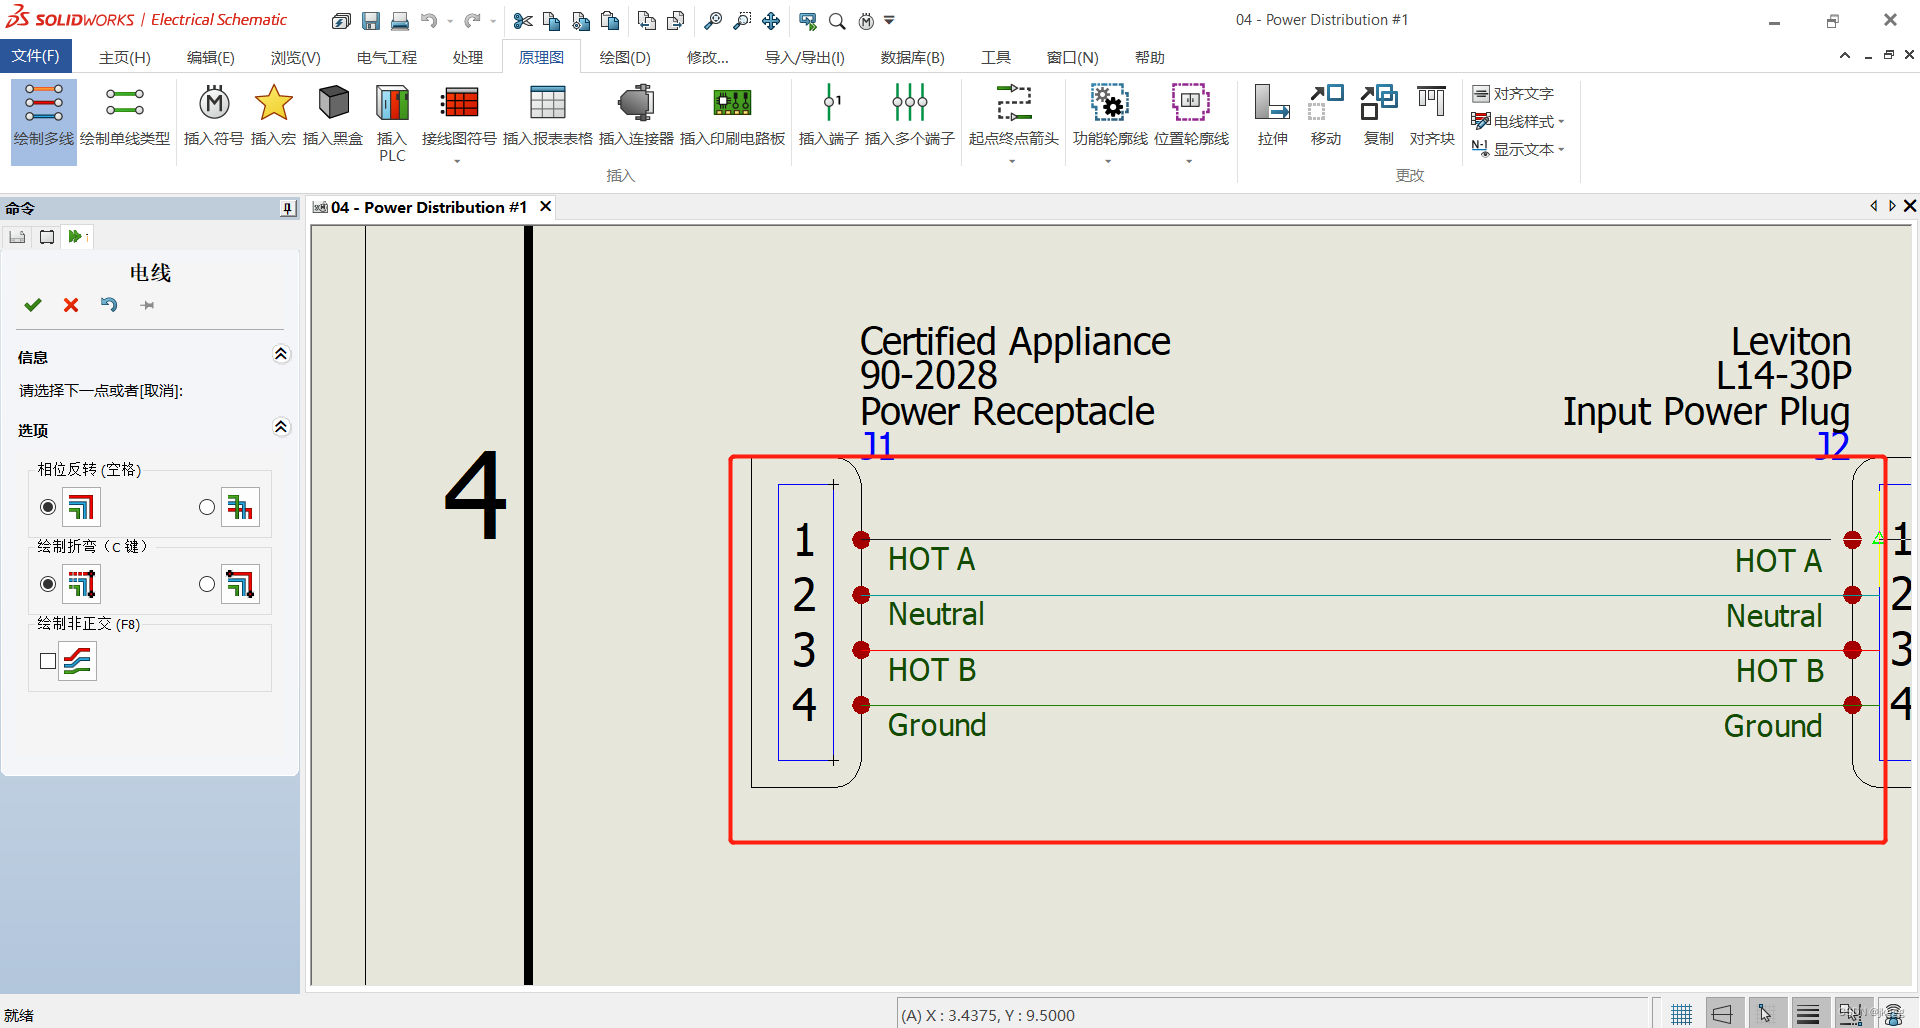
Task: Select the first draw bend radio option
Action: click(x=48, y=584)
